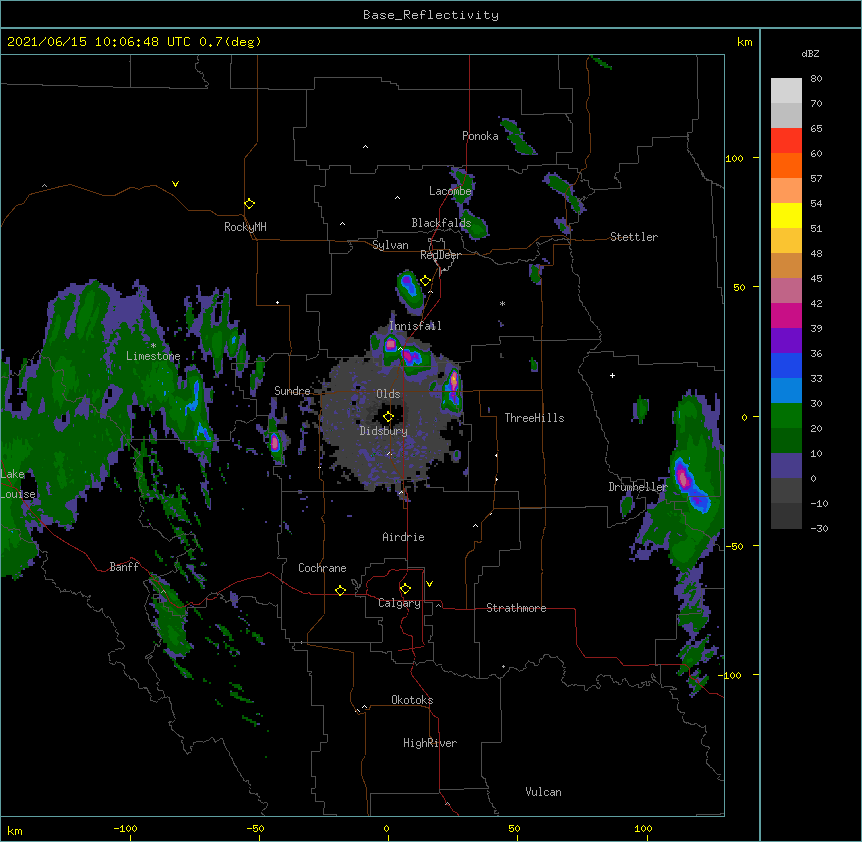Click the Lacombe label
862x842 pixels.
pyautogui.click(x=450, y=191)
